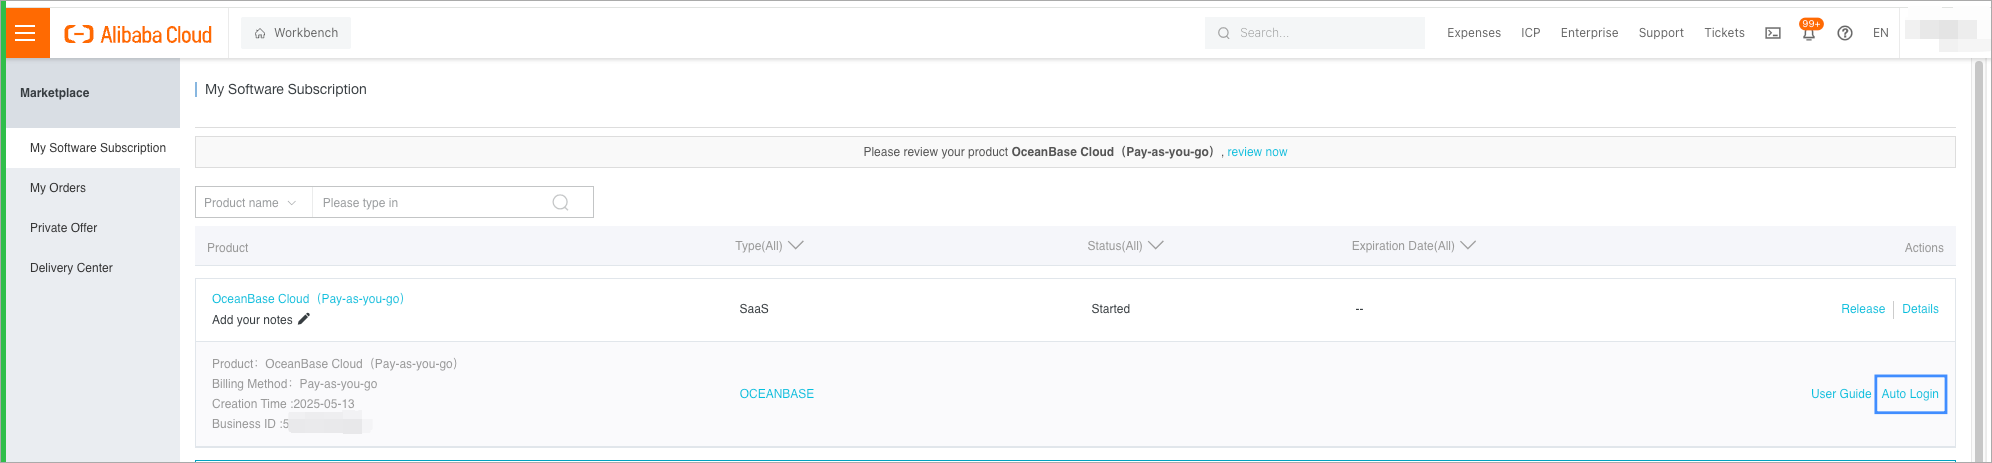Select My Orders in sidebar
1992x463 pixels.
(58, 188)
